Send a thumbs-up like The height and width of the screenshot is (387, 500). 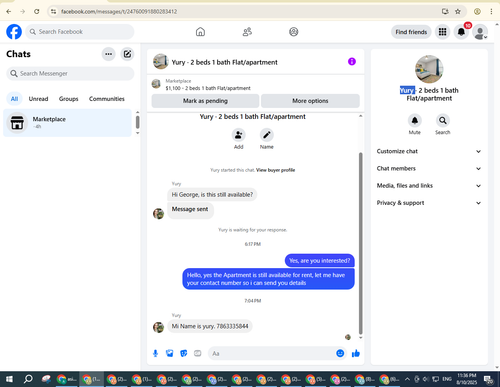click(356, 353)
